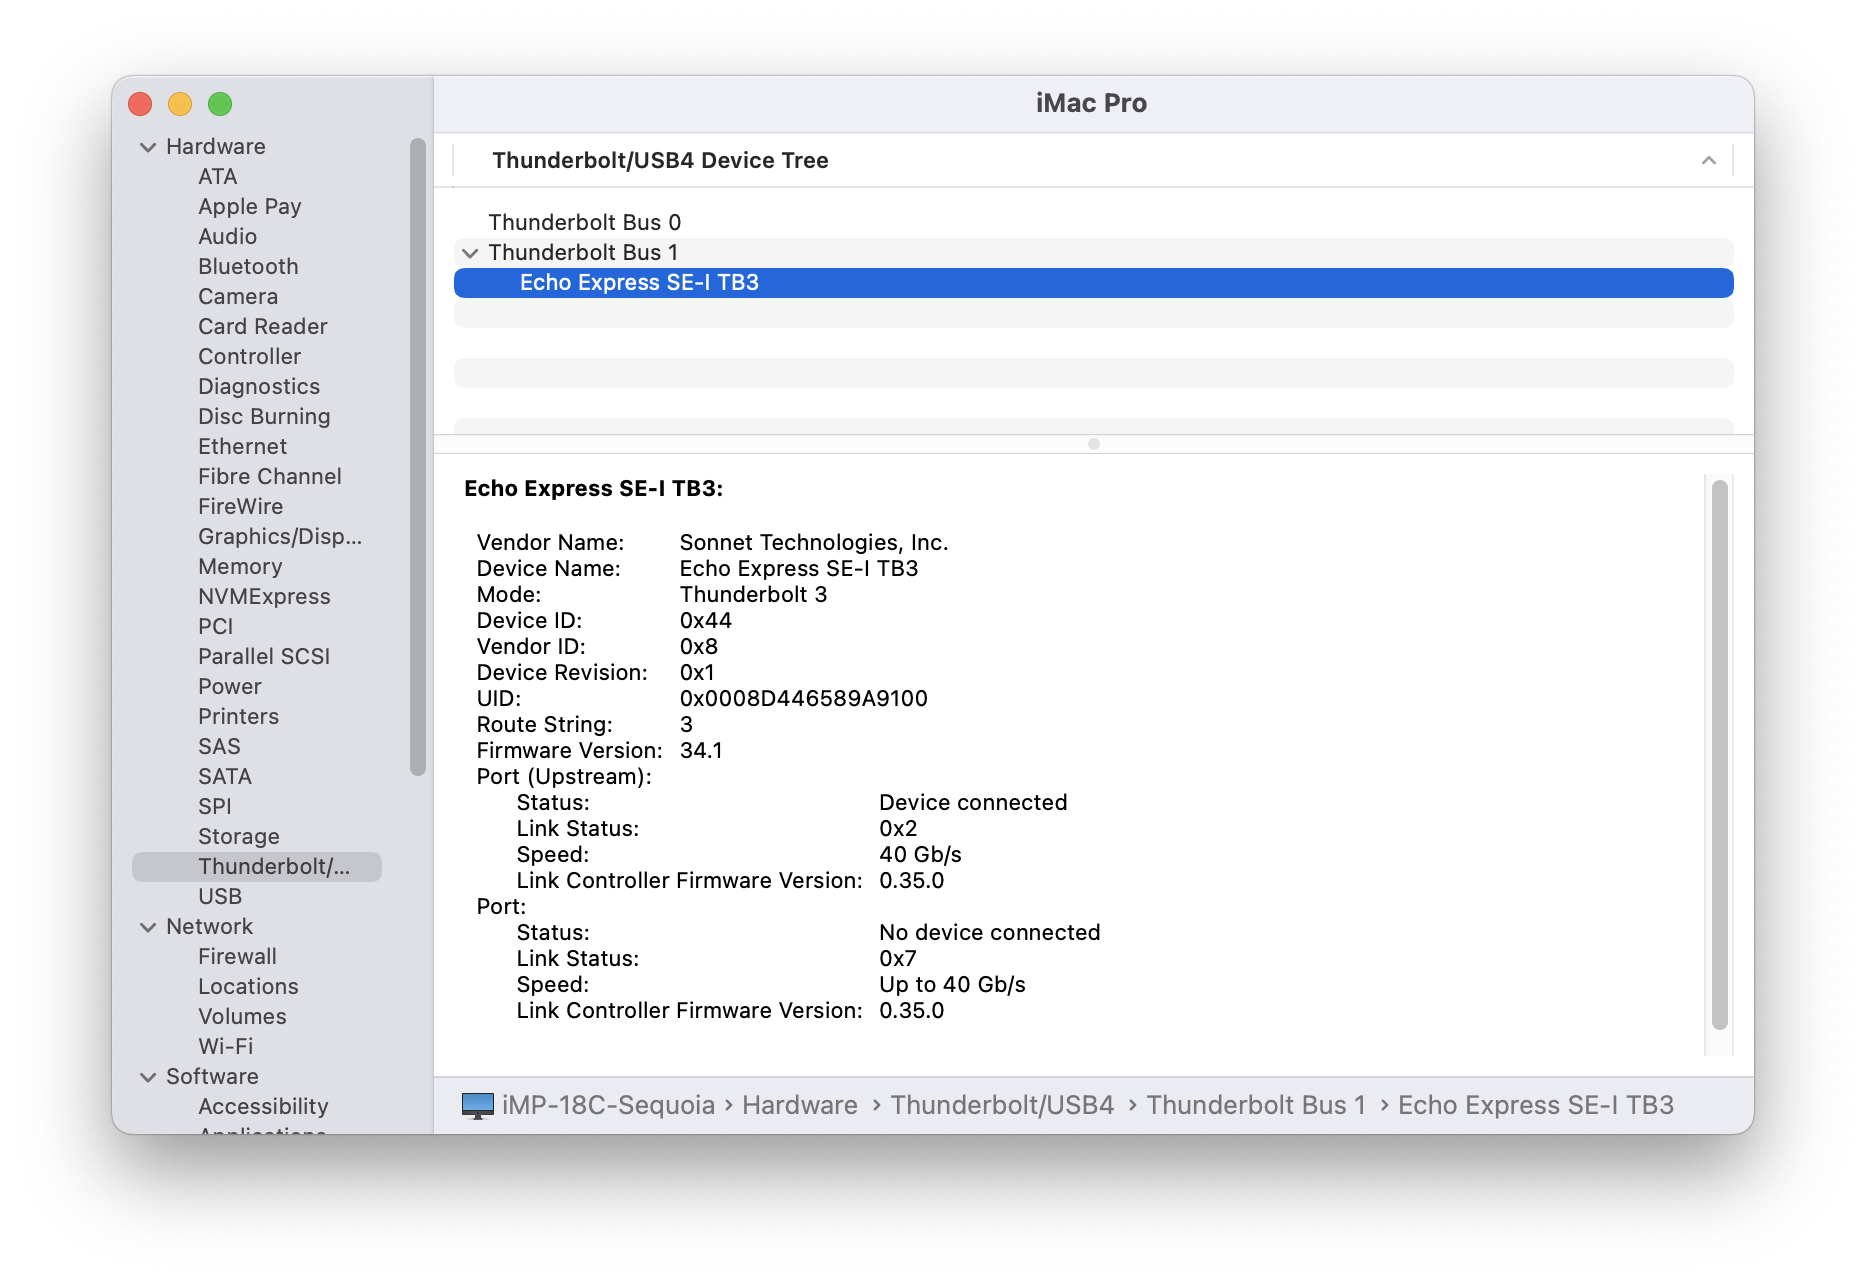
Task: Select ATA in the sidebar
Action: tap(217, 177)
